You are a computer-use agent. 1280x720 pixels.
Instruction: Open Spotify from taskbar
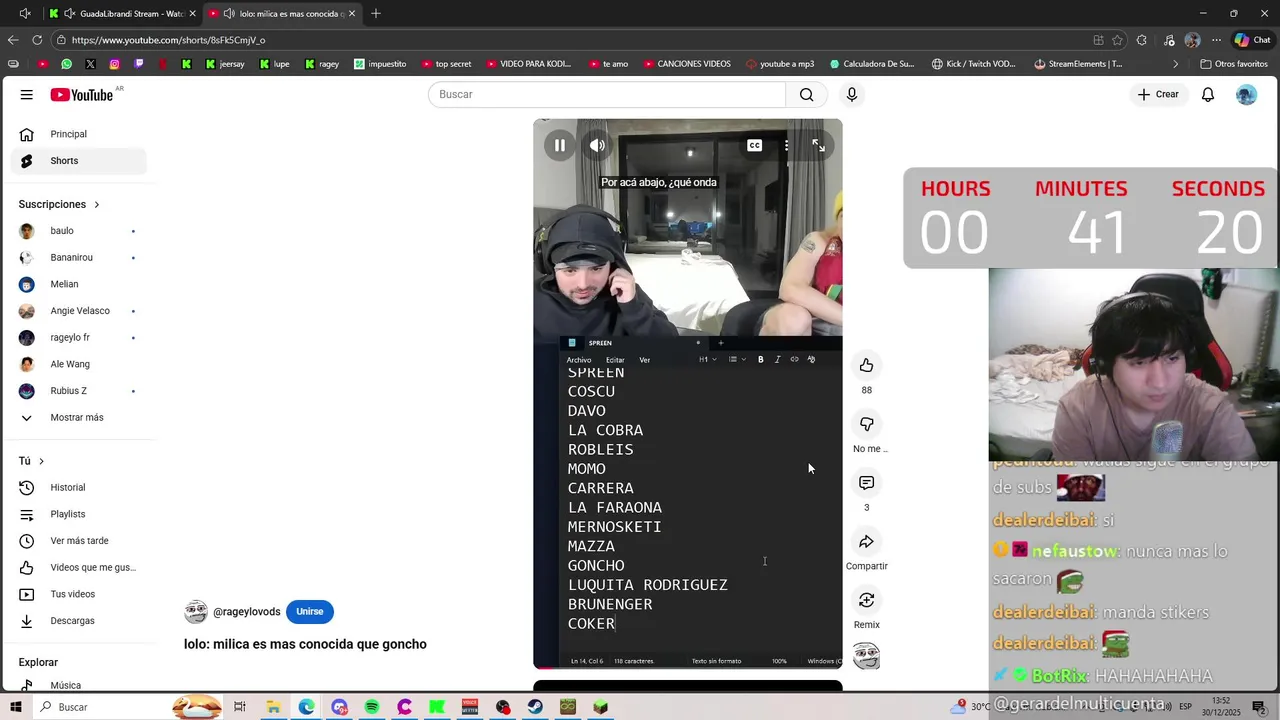click(372, 707)
